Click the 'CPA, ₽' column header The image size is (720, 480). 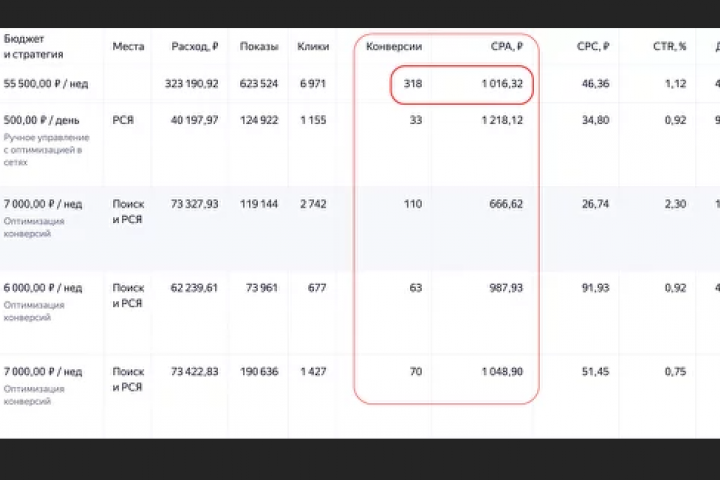click(x=506, y=46)
